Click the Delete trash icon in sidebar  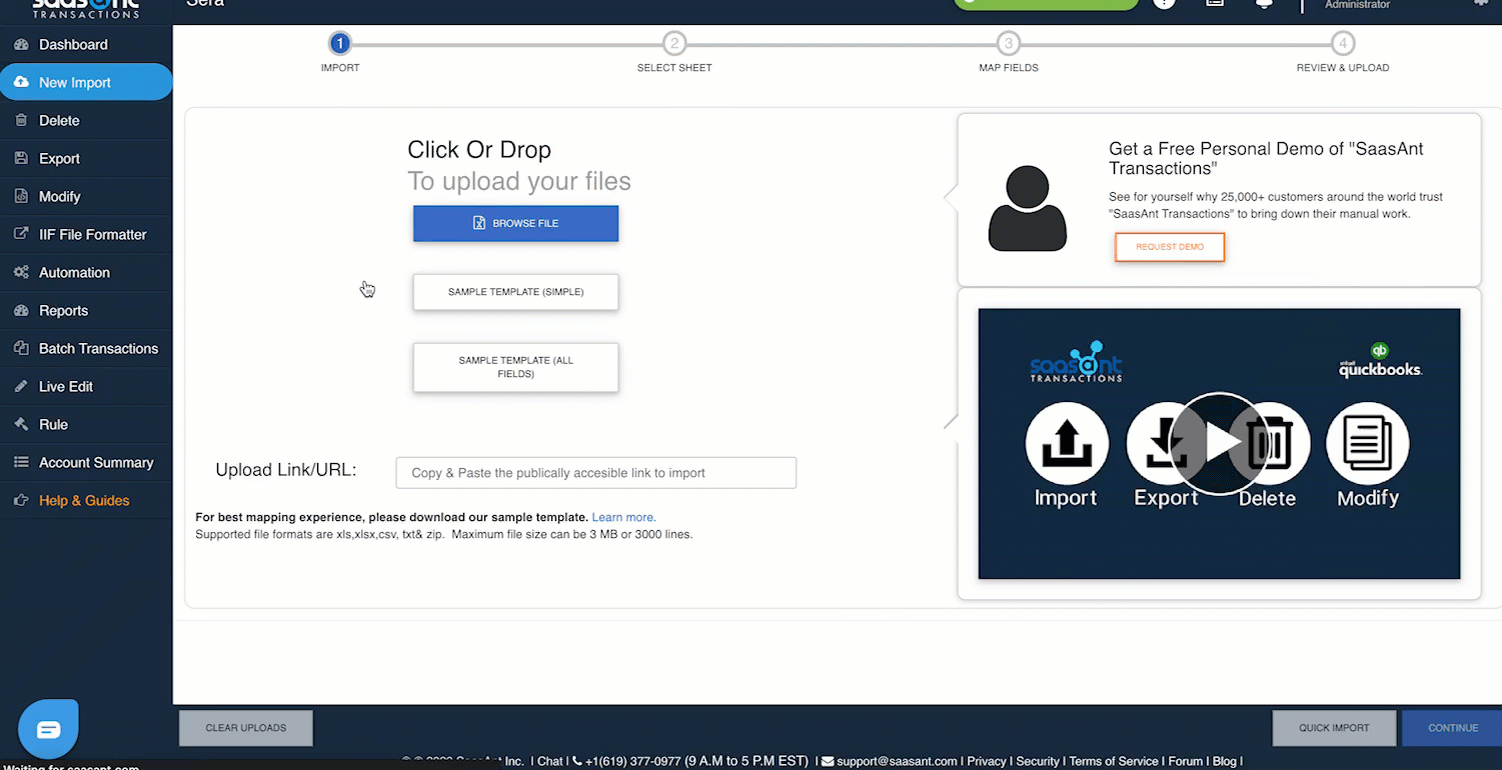[x=21, y=121]
